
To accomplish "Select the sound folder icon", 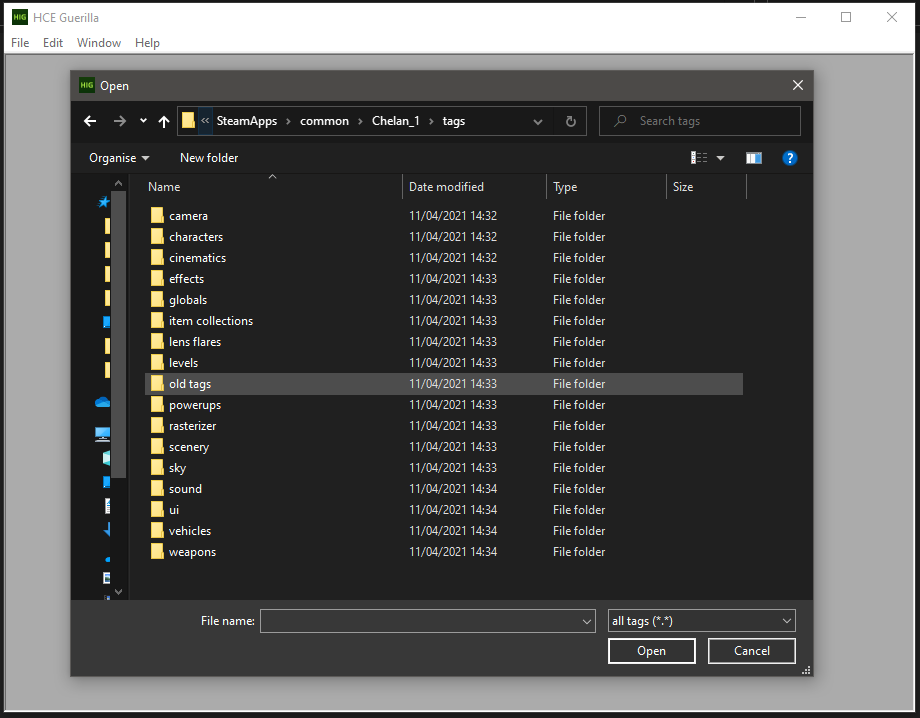I will 157,489.
